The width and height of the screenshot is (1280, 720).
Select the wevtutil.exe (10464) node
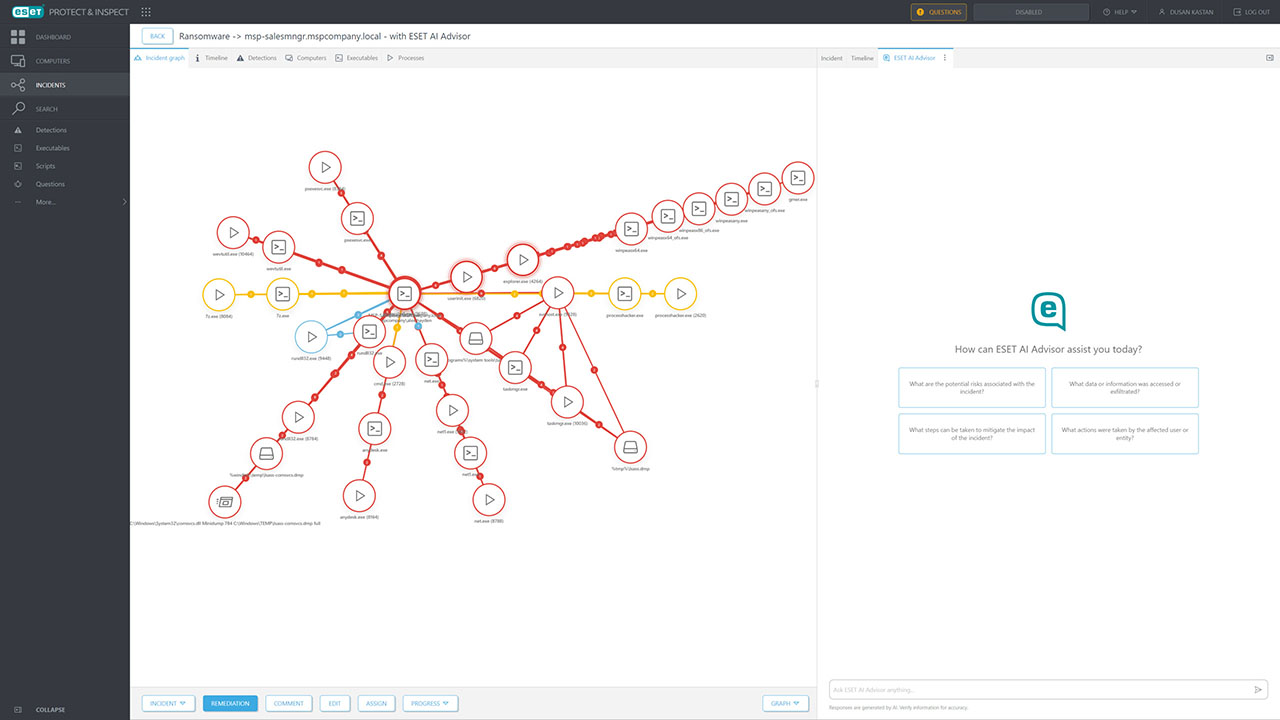click(233, 233)
